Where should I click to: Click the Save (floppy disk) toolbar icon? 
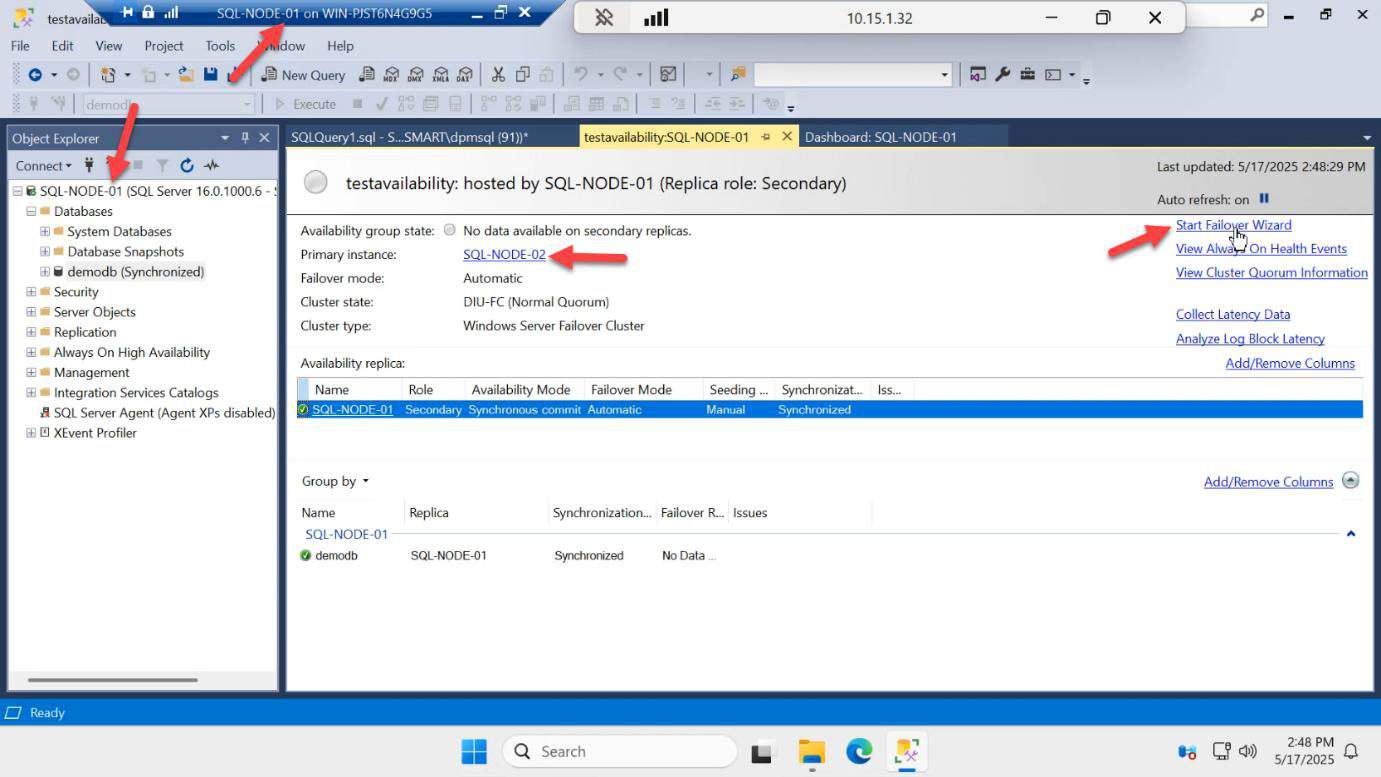(210, 74)
